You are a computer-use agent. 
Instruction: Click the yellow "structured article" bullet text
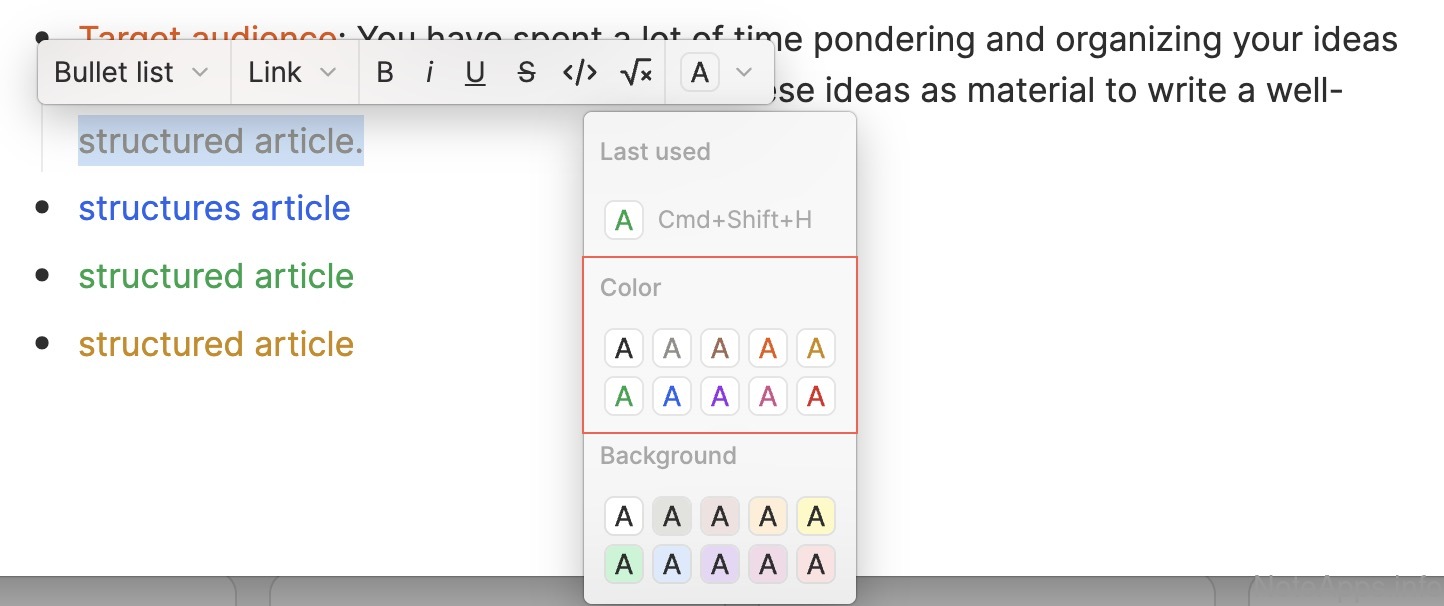point(216,344)
